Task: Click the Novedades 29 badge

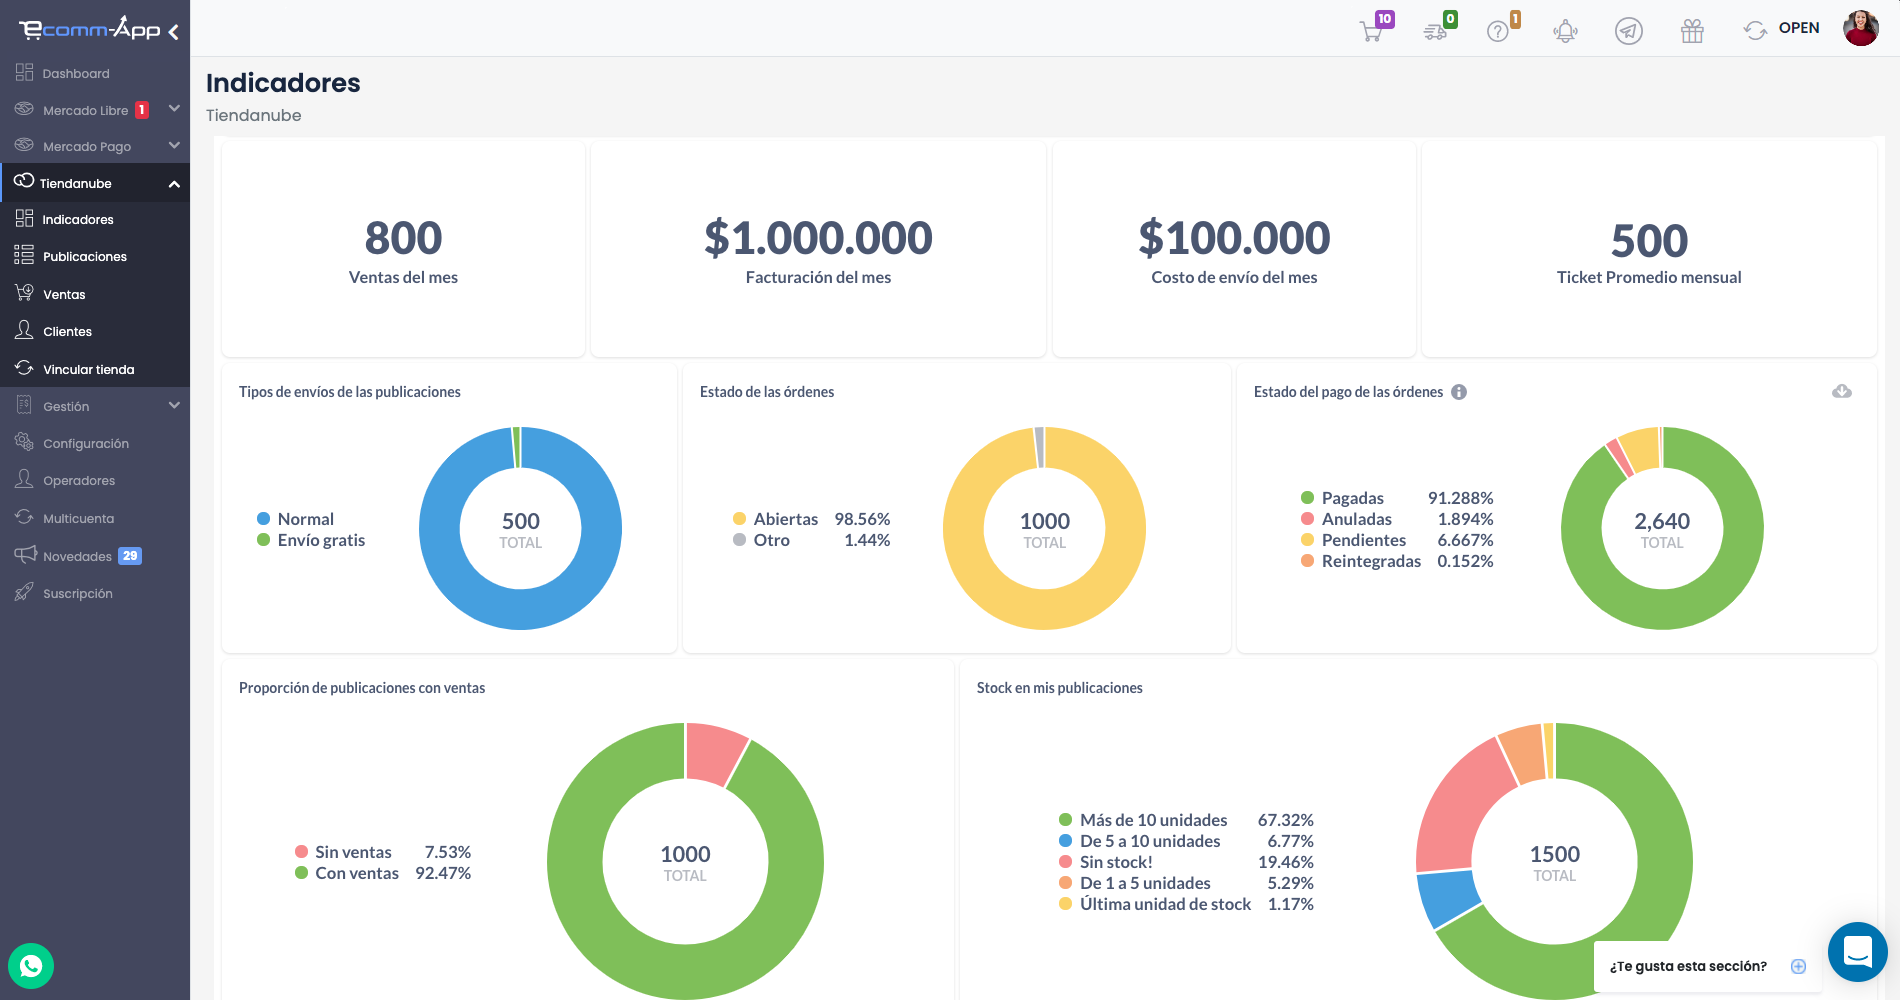Action: 130,556
